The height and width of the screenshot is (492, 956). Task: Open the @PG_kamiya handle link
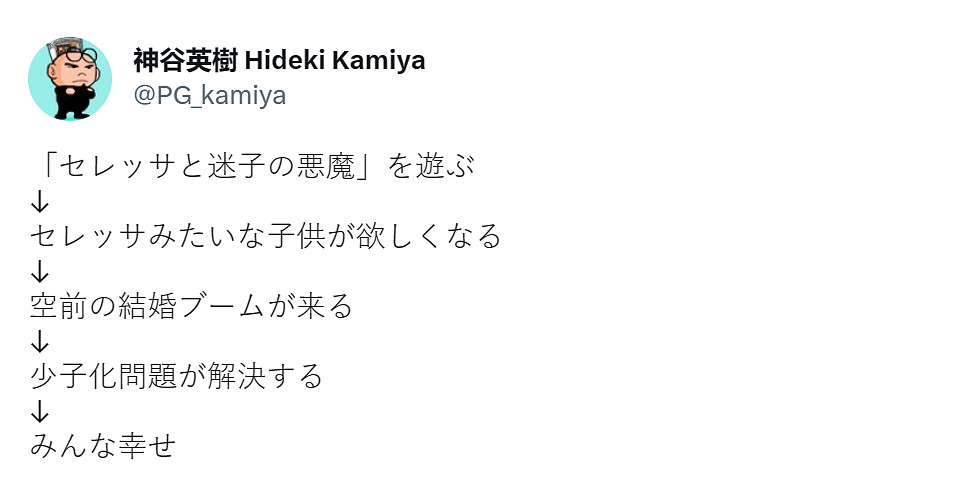[209, 96]
